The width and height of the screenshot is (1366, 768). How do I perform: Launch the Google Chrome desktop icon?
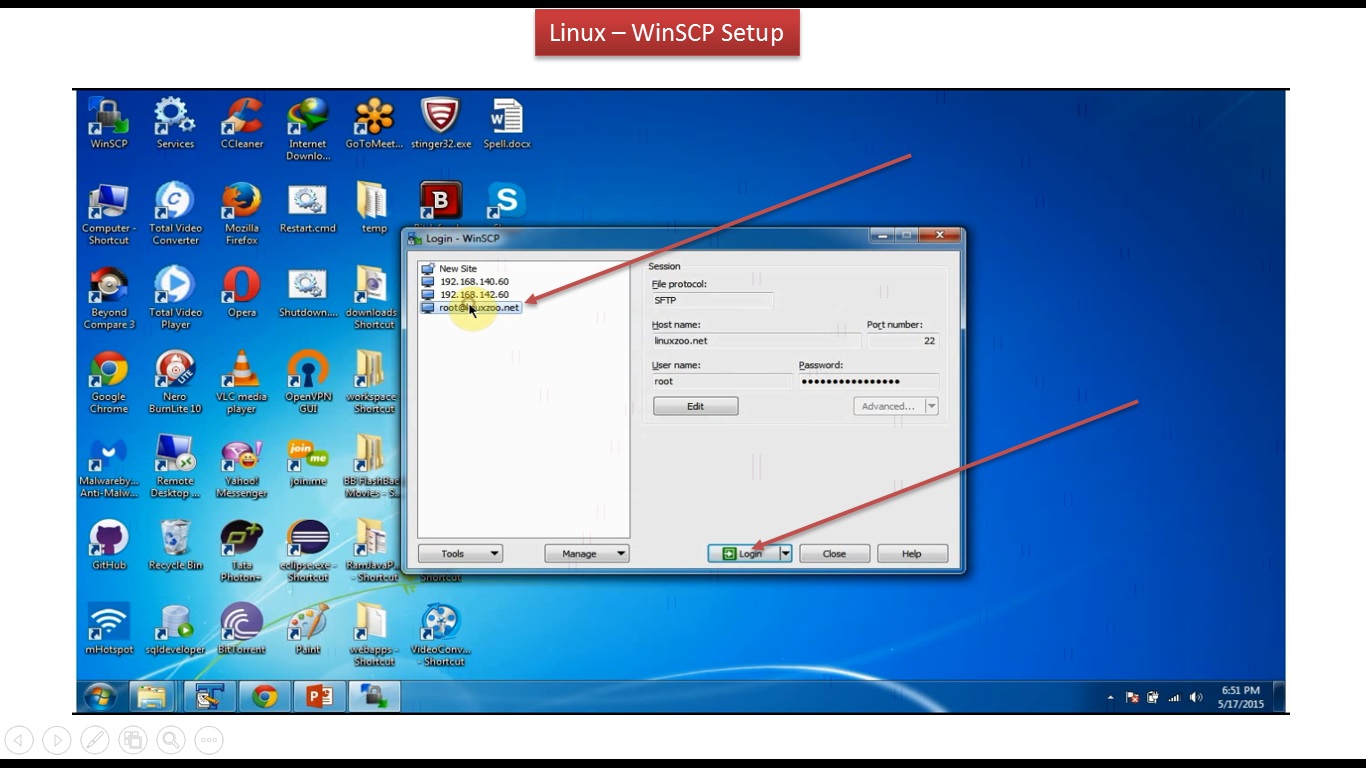click(108, 382)
